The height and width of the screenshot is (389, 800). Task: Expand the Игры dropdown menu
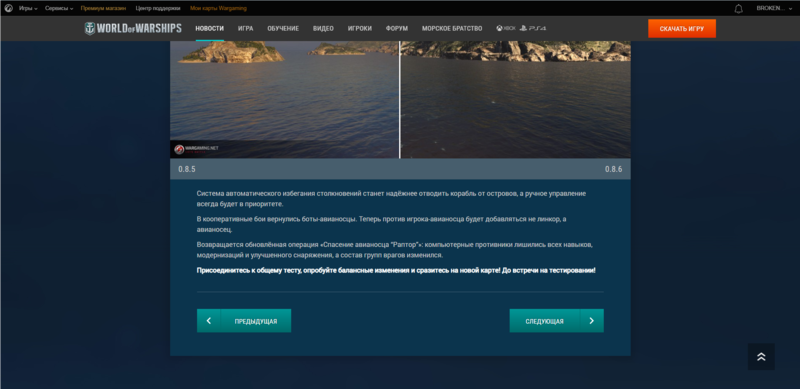click(x=28, y=8)
